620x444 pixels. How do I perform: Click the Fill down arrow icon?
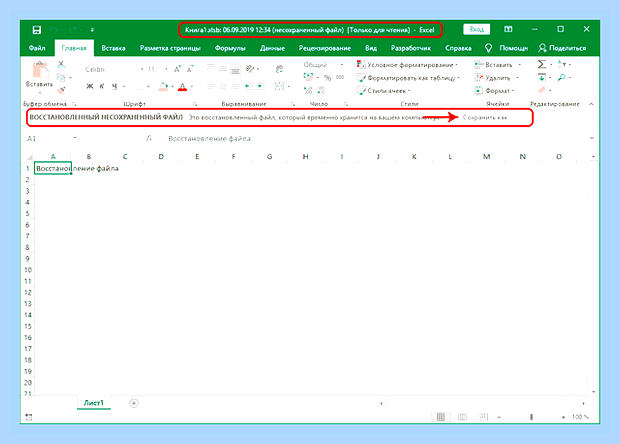(542, 77)
